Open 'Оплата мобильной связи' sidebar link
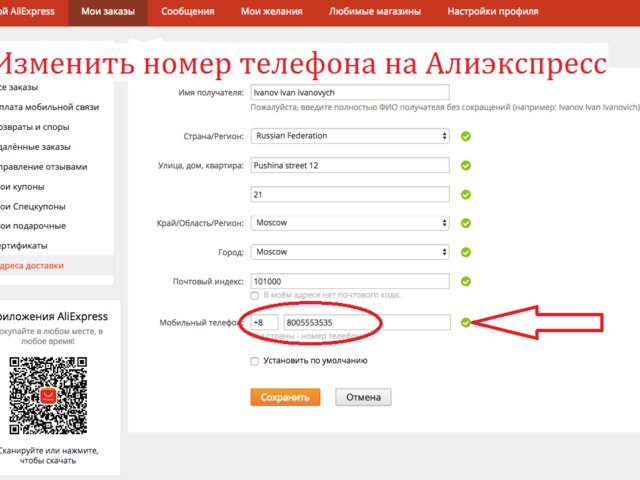The width and height of the screenshot is (640, 480). pyautogui.click(x=49, y=107)
